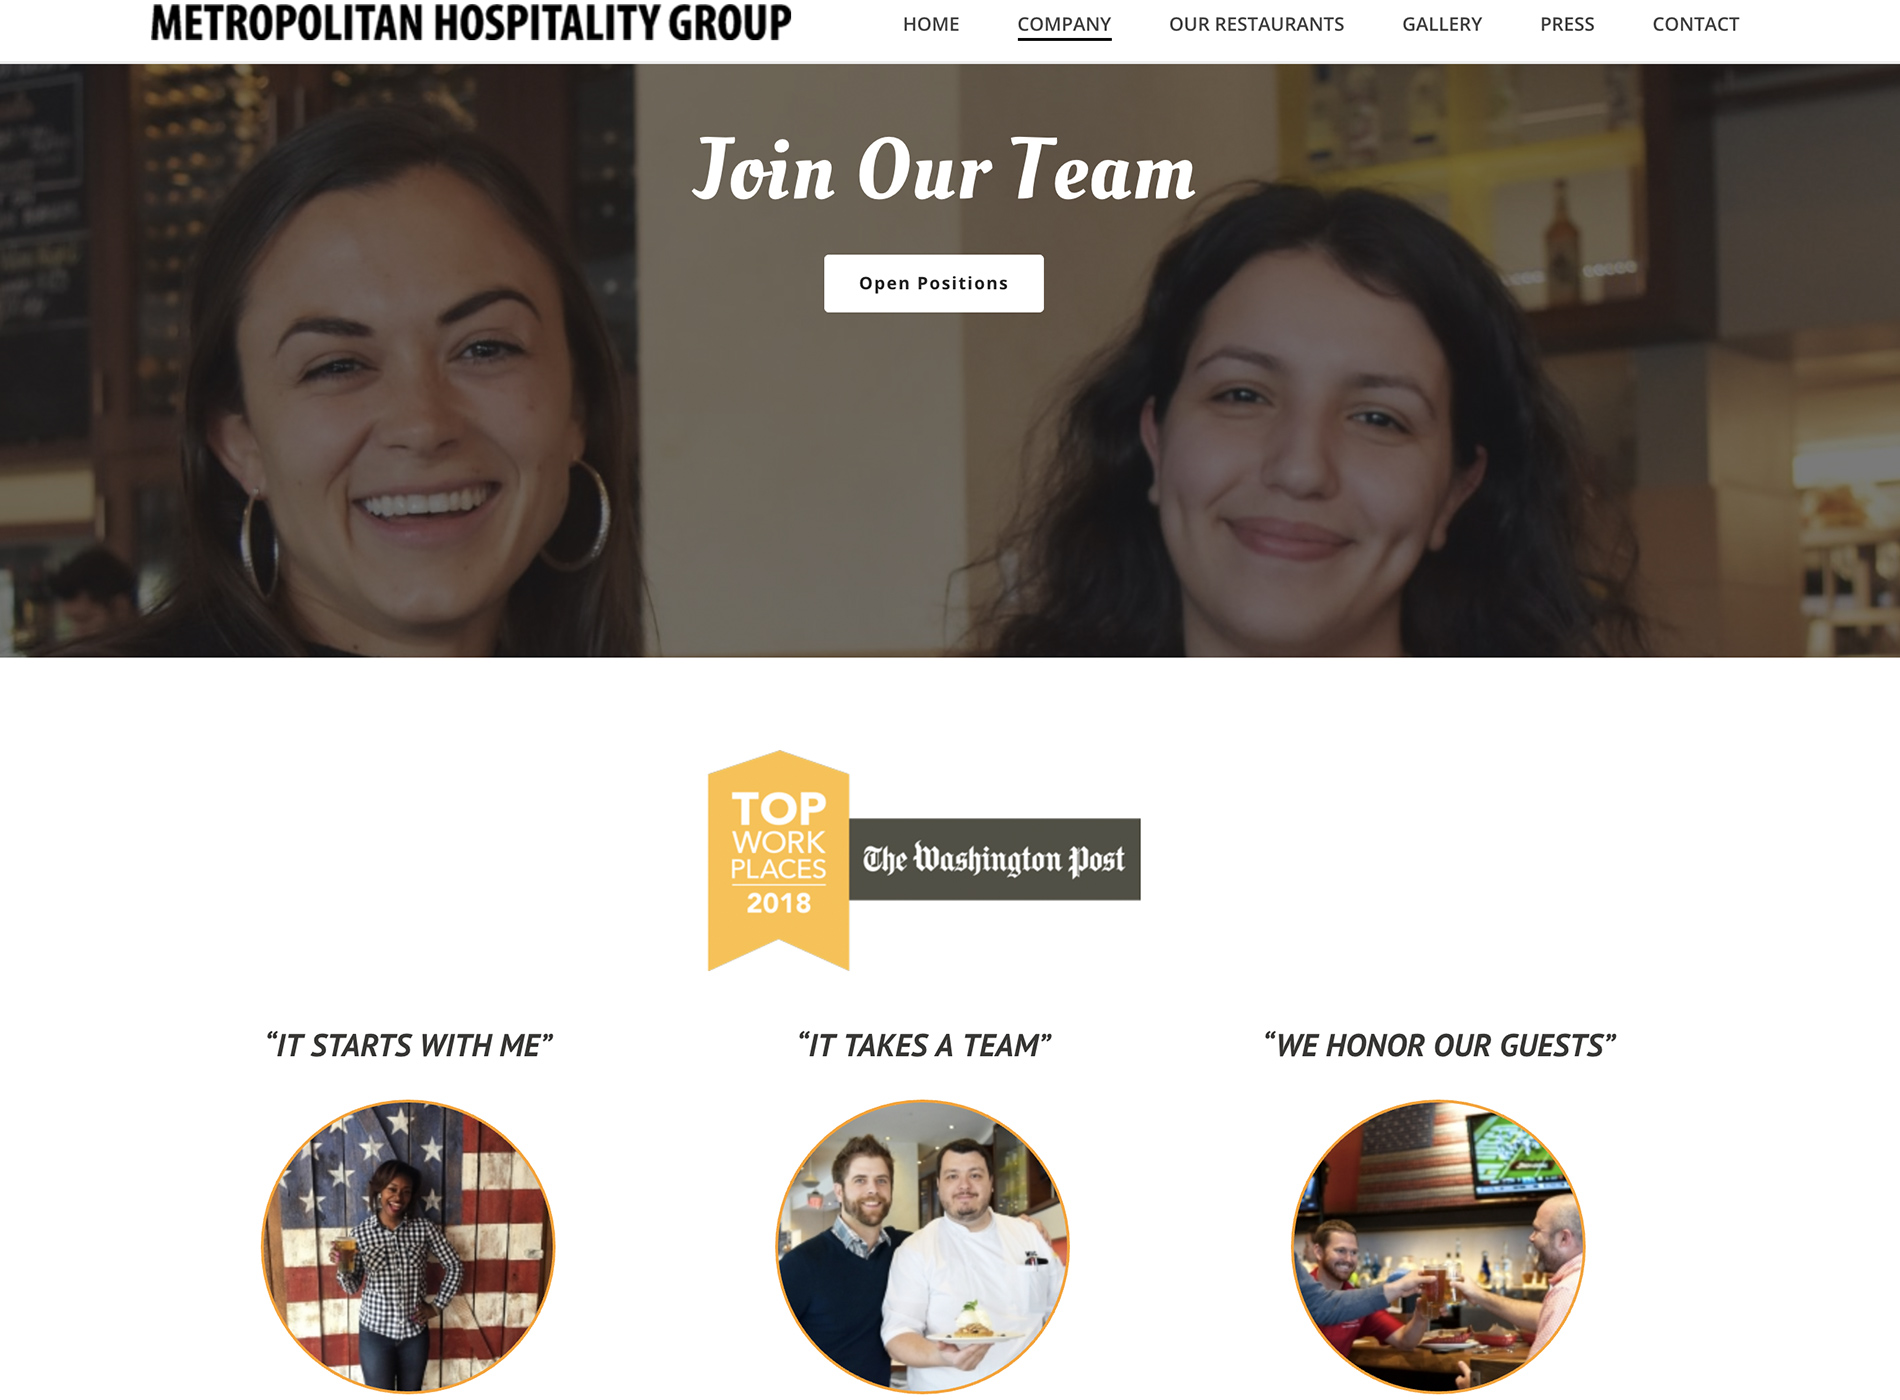Select the woman with flag circular photo
Viewport: 1900px width, 1400px height.
pyautogui.click(x=408, y=1246)
